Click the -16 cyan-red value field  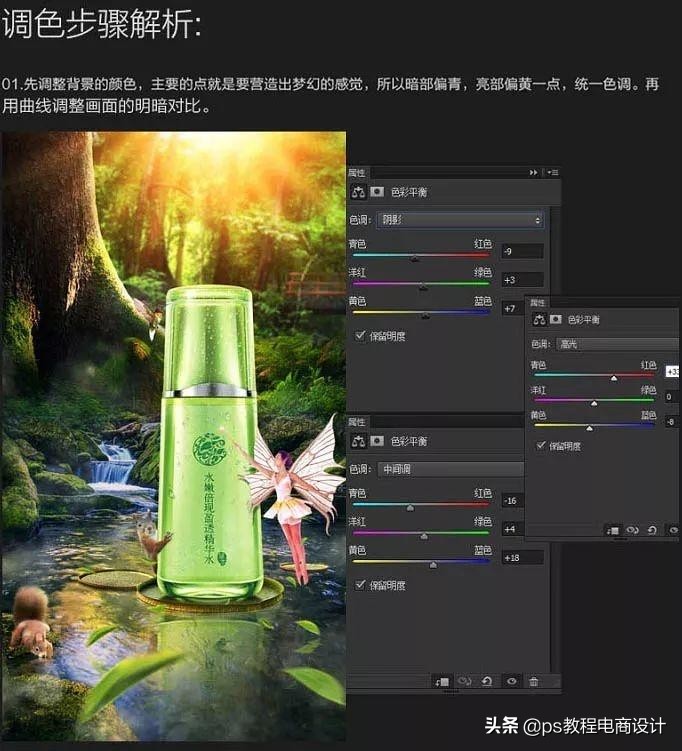point(512,501)
